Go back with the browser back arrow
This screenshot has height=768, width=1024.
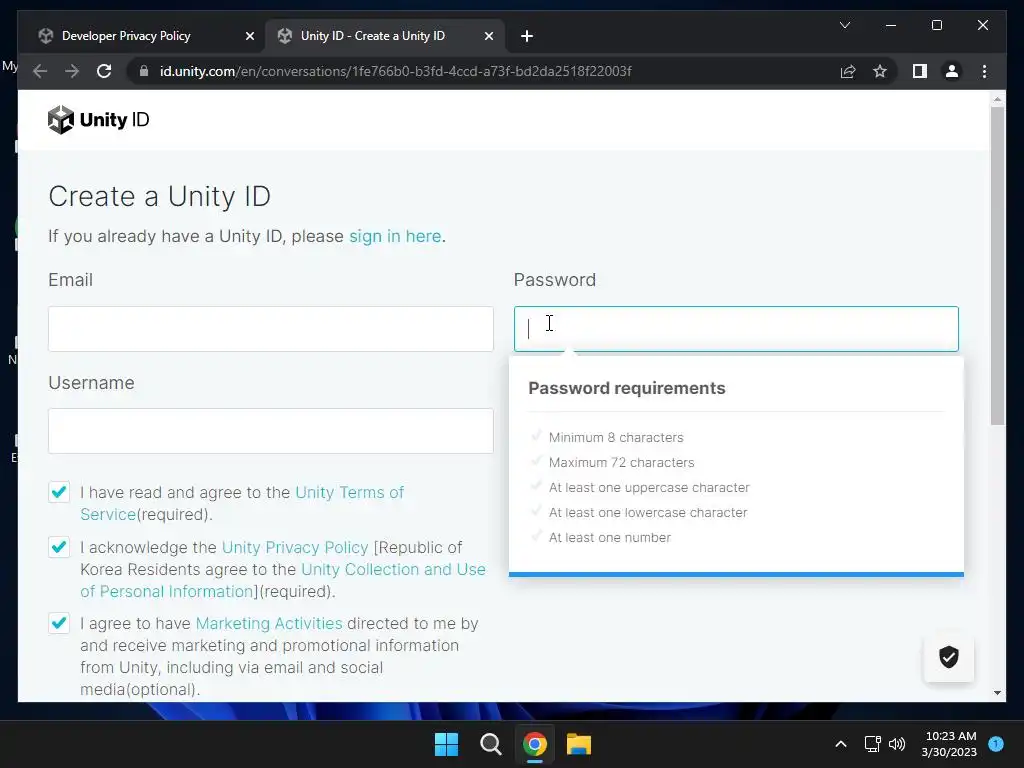pos(40,71)
